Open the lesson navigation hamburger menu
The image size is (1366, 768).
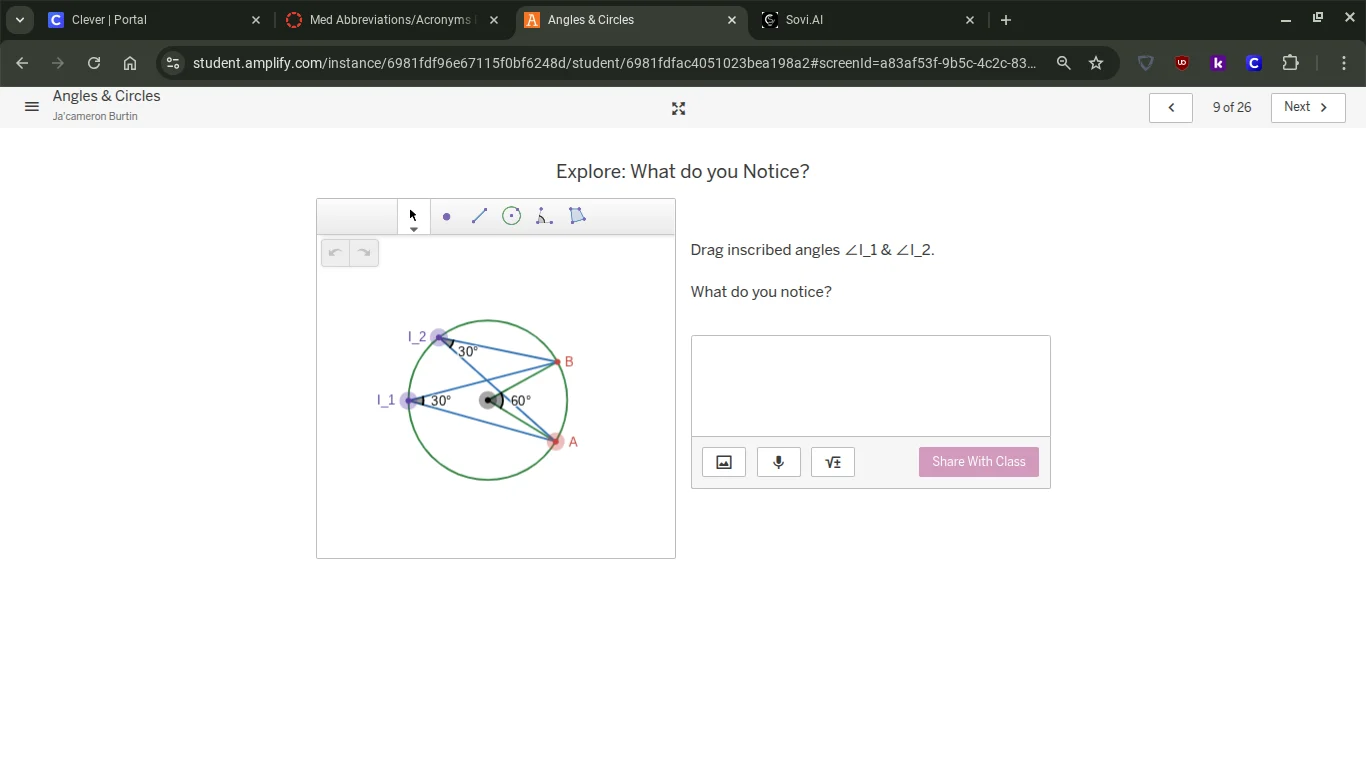click(31, 107)
